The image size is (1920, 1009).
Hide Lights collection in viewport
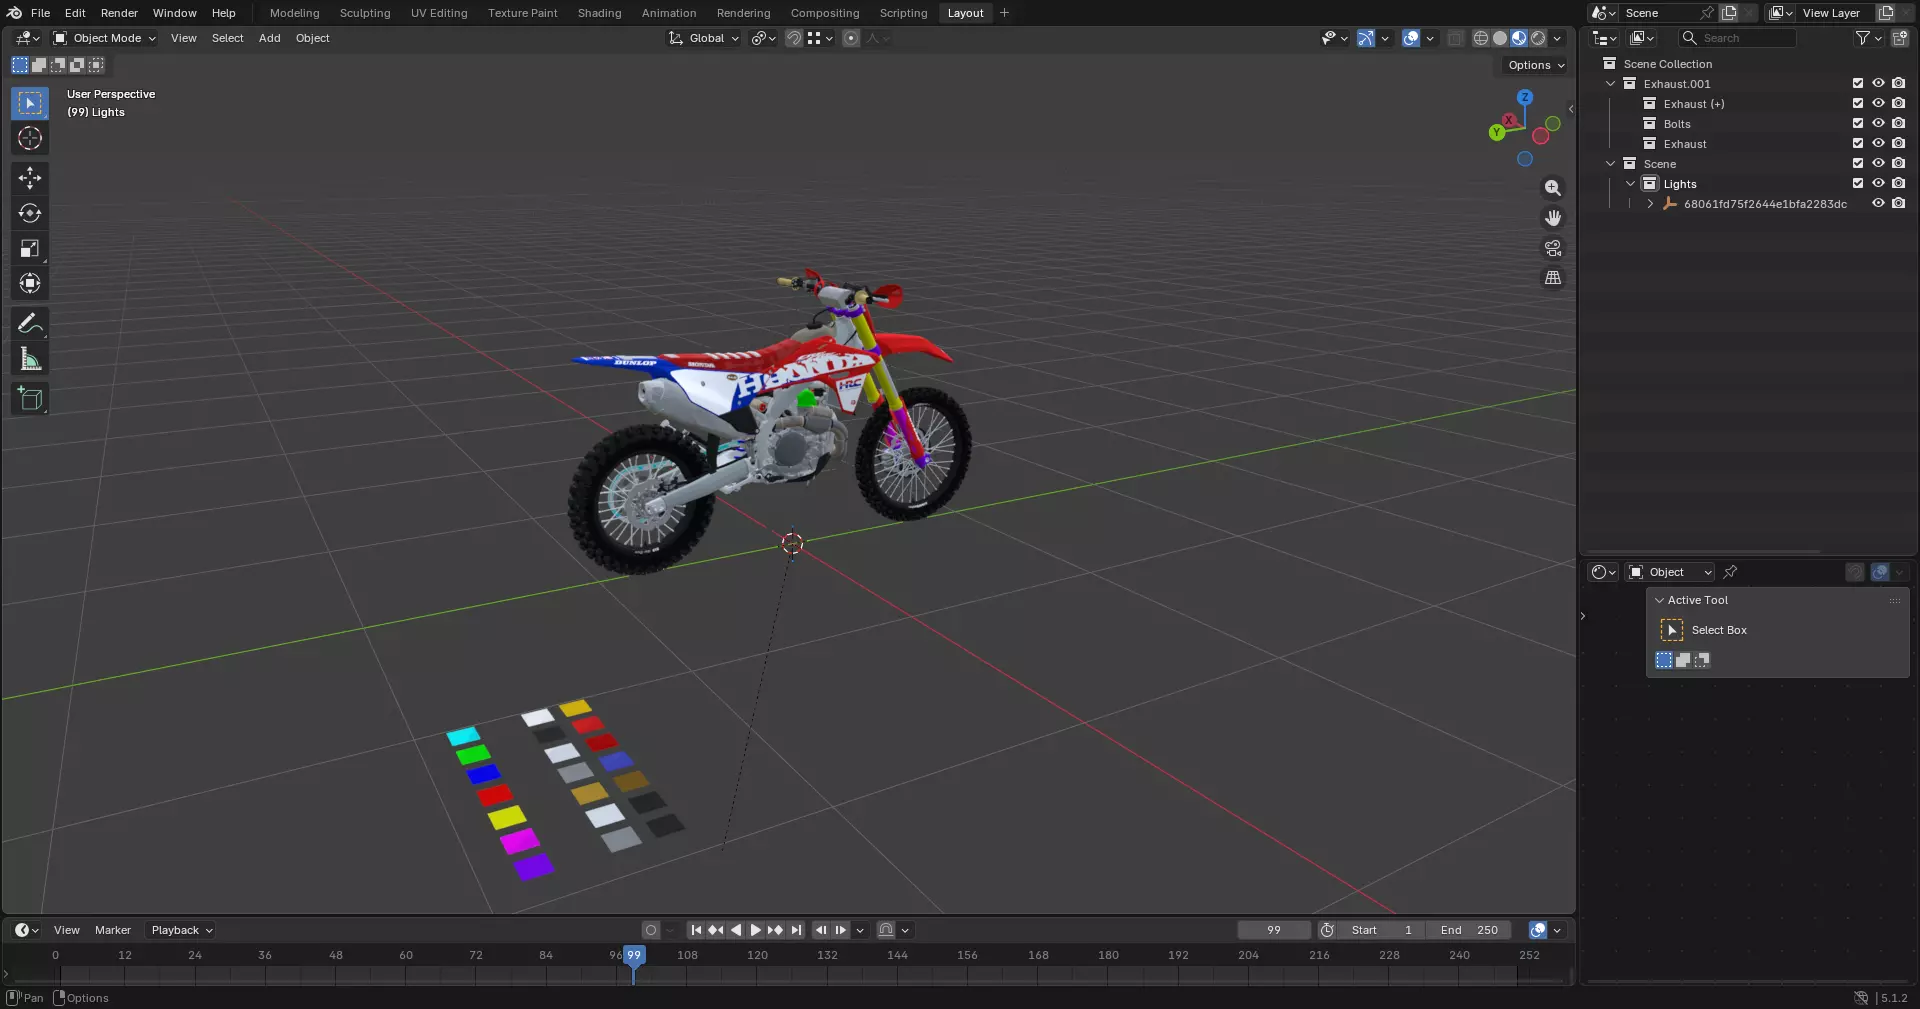pyautogui.click(x=1878, y=184)
